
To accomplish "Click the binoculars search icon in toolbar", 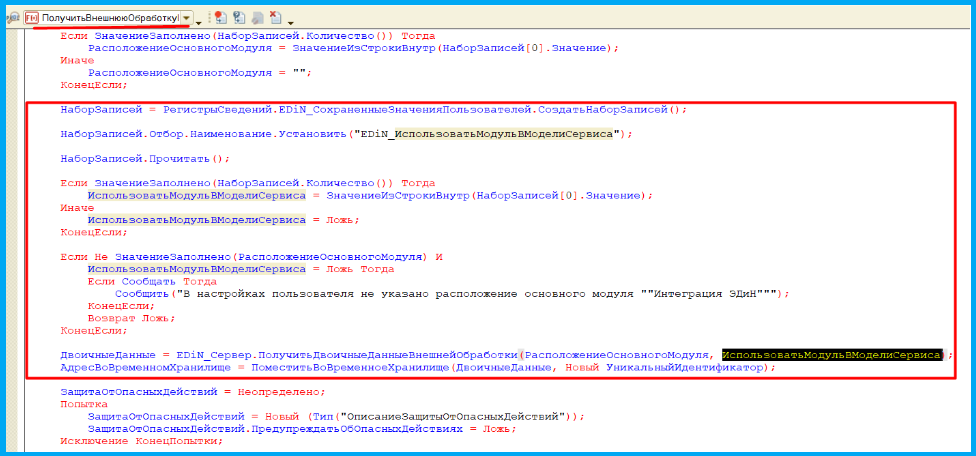I will click(13, 18).
